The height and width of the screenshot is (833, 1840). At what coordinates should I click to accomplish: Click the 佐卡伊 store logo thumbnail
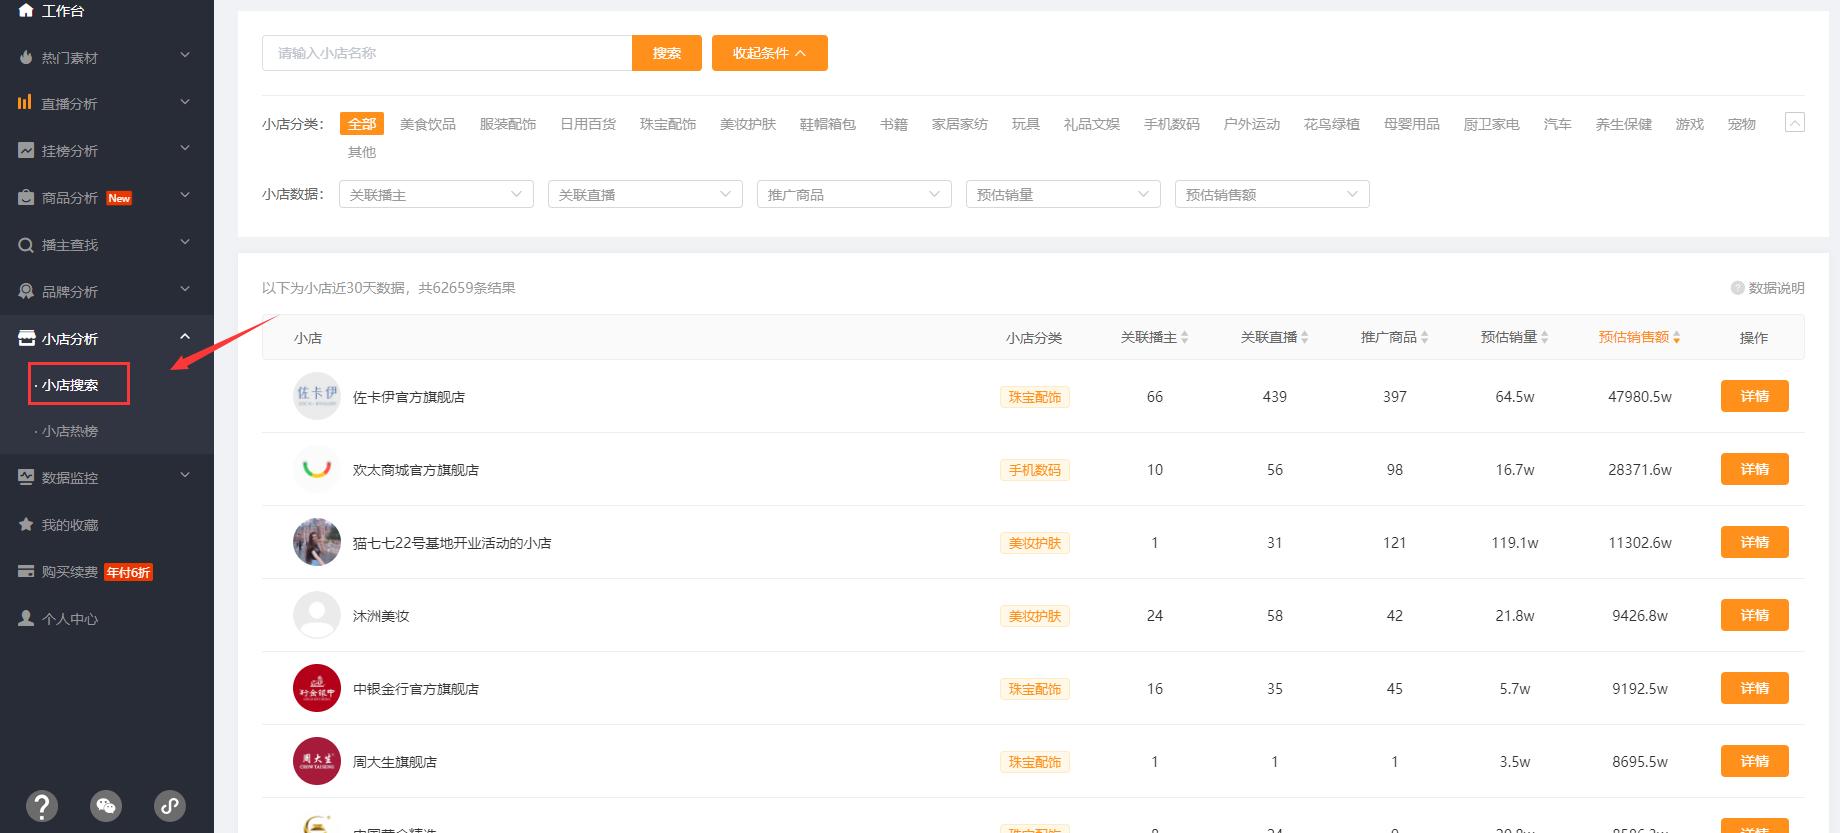[316, 396]
